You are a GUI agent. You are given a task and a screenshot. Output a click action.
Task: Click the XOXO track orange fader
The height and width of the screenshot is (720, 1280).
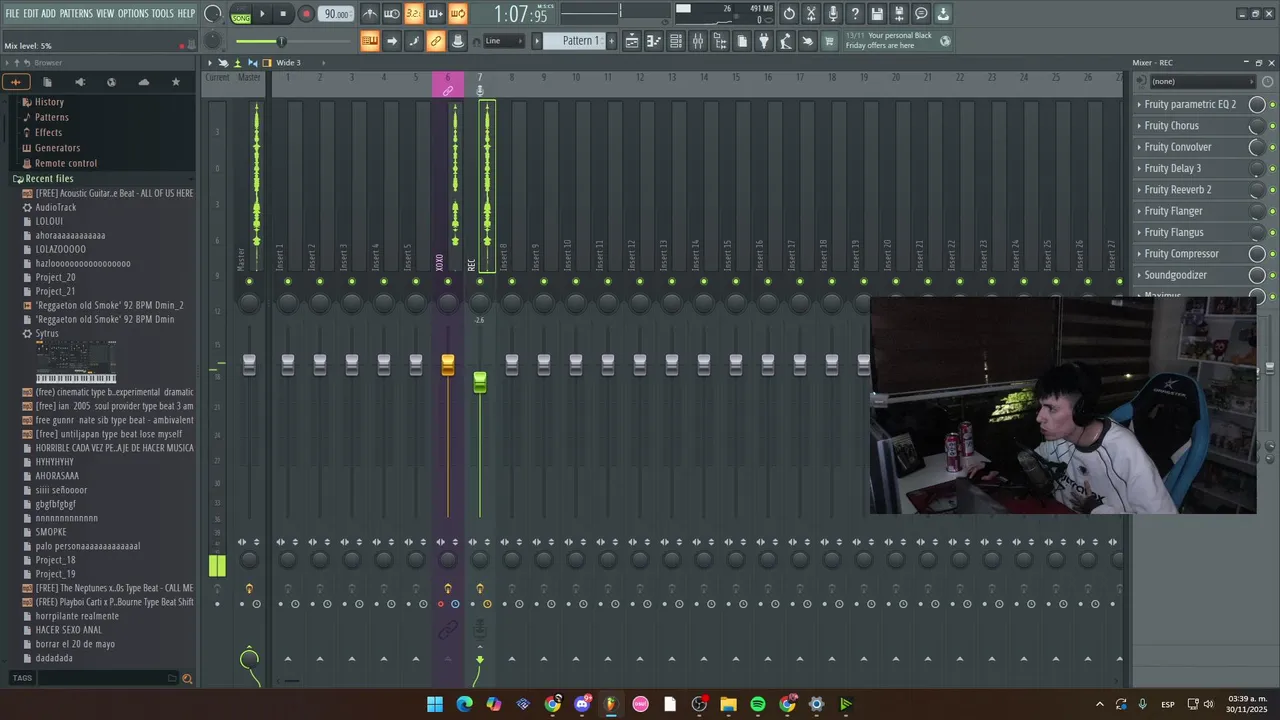(x=448, y=365)
